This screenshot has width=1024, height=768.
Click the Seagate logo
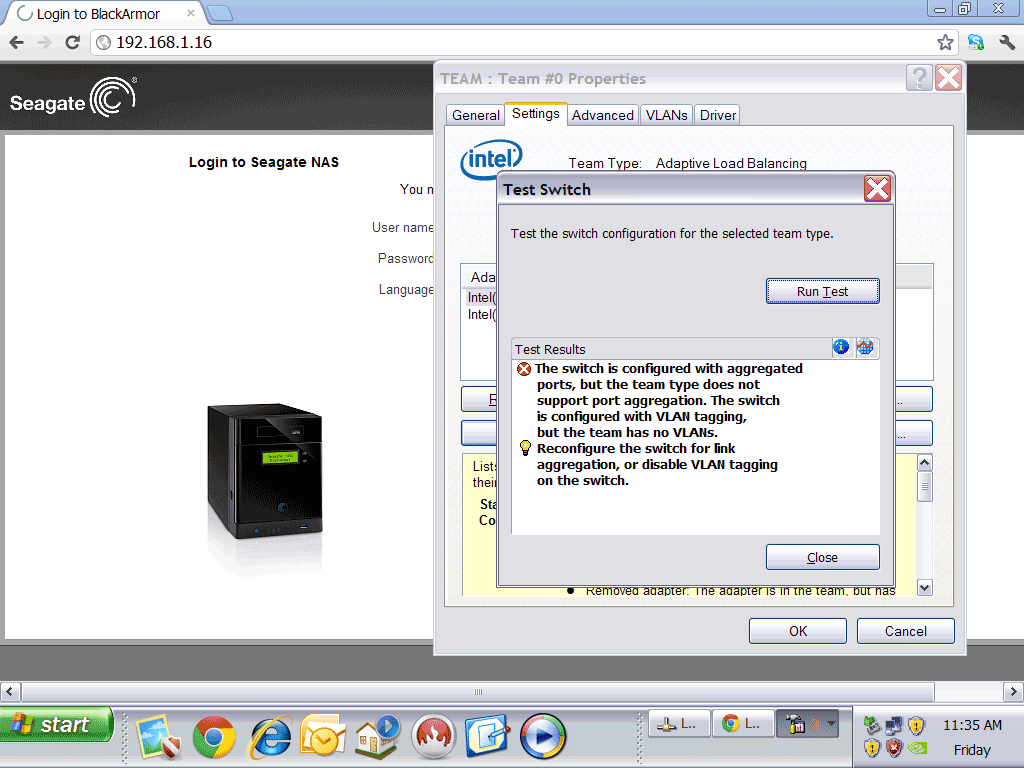pyautogui.click(x=74, y=98)
